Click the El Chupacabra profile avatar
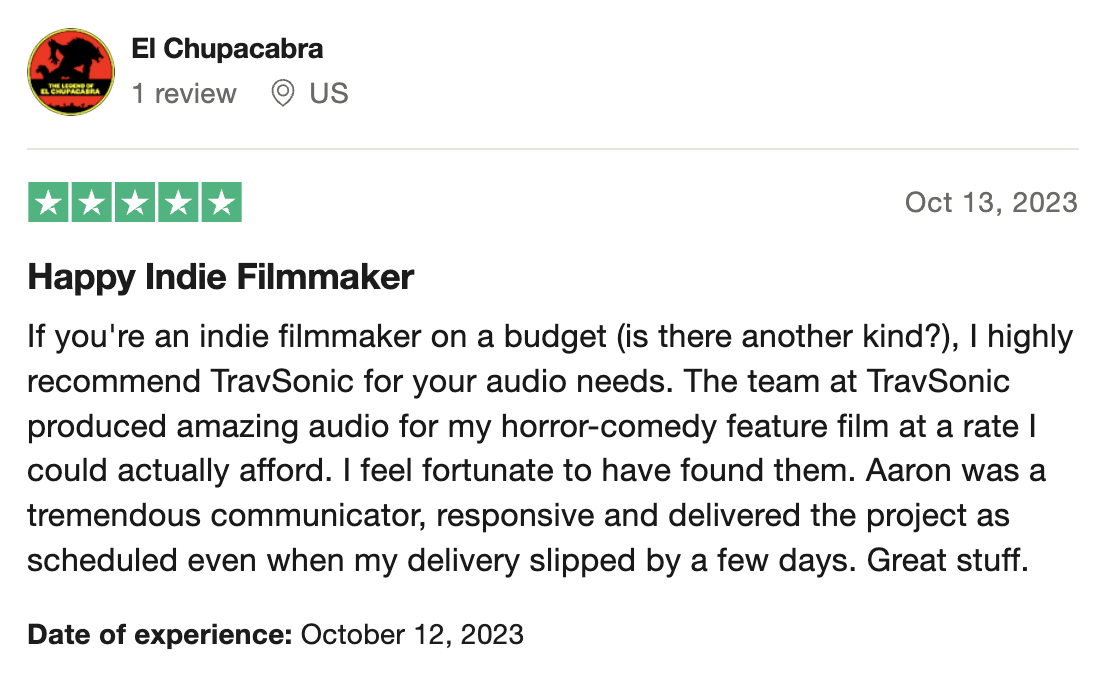The image size is (1108, 684). click(x=70, y=71)
